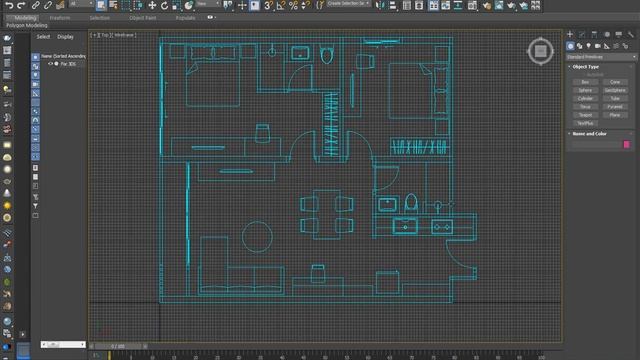Click the Select and Place tool

coord(189,5)
